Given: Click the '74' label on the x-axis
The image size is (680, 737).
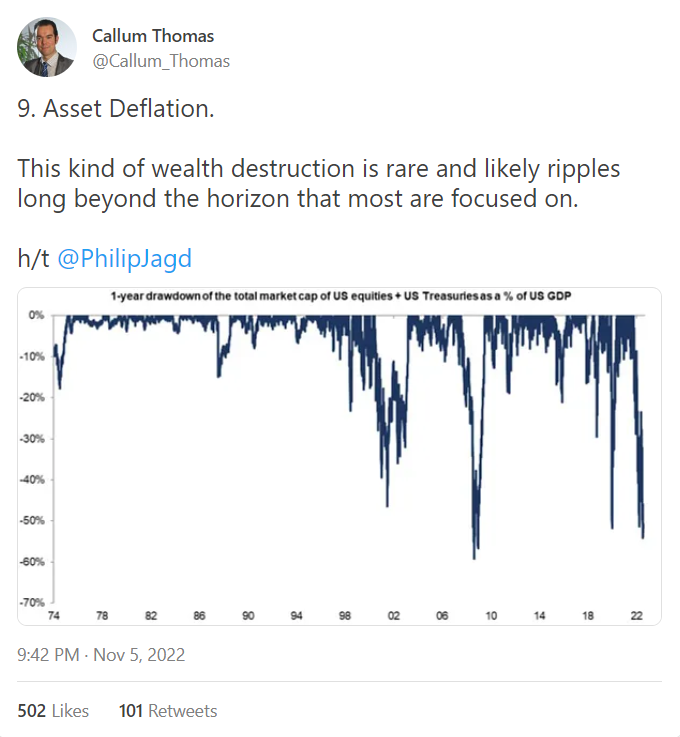Looking at the screenshot, I should point(54,615).
